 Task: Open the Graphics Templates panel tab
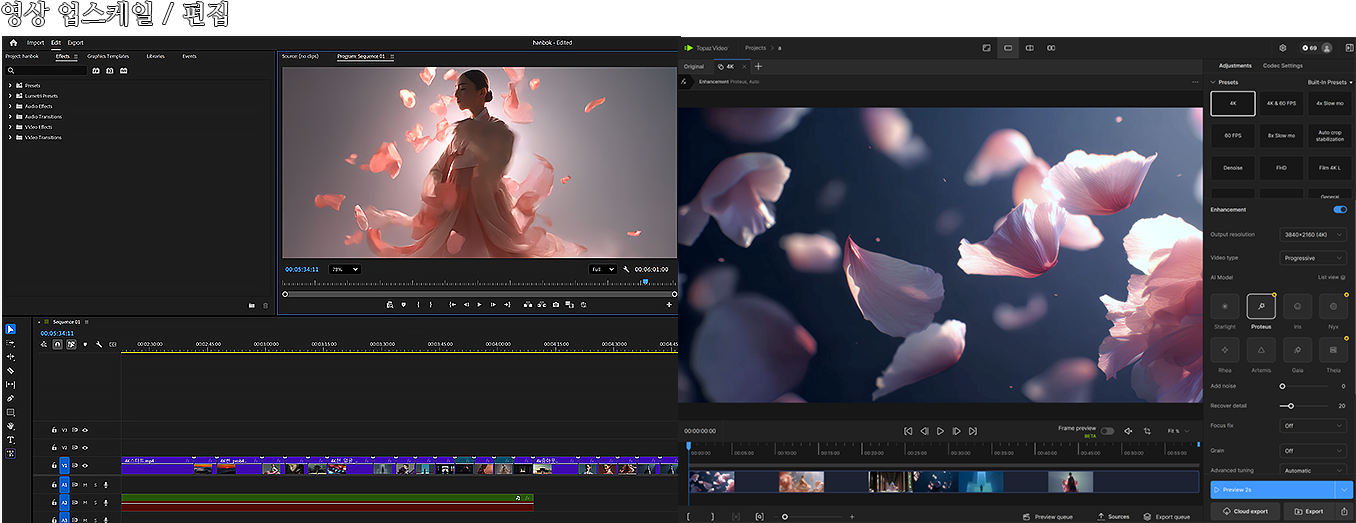tap(108, 57)
